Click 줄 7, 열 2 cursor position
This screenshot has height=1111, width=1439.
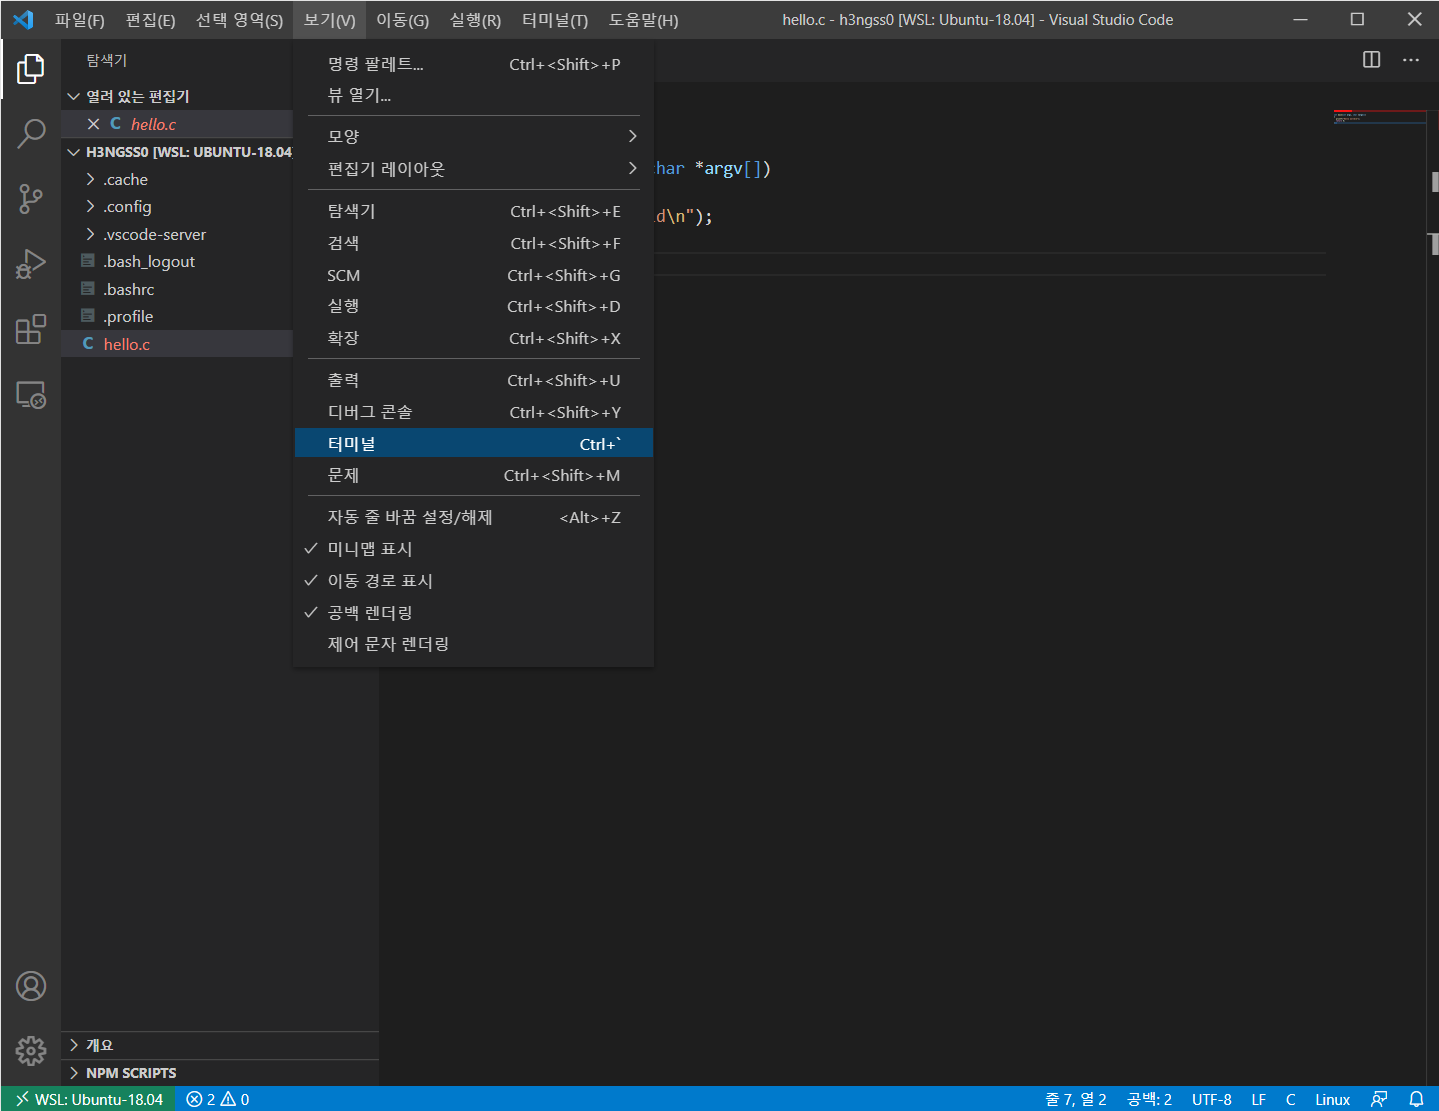(1075, 1099)
